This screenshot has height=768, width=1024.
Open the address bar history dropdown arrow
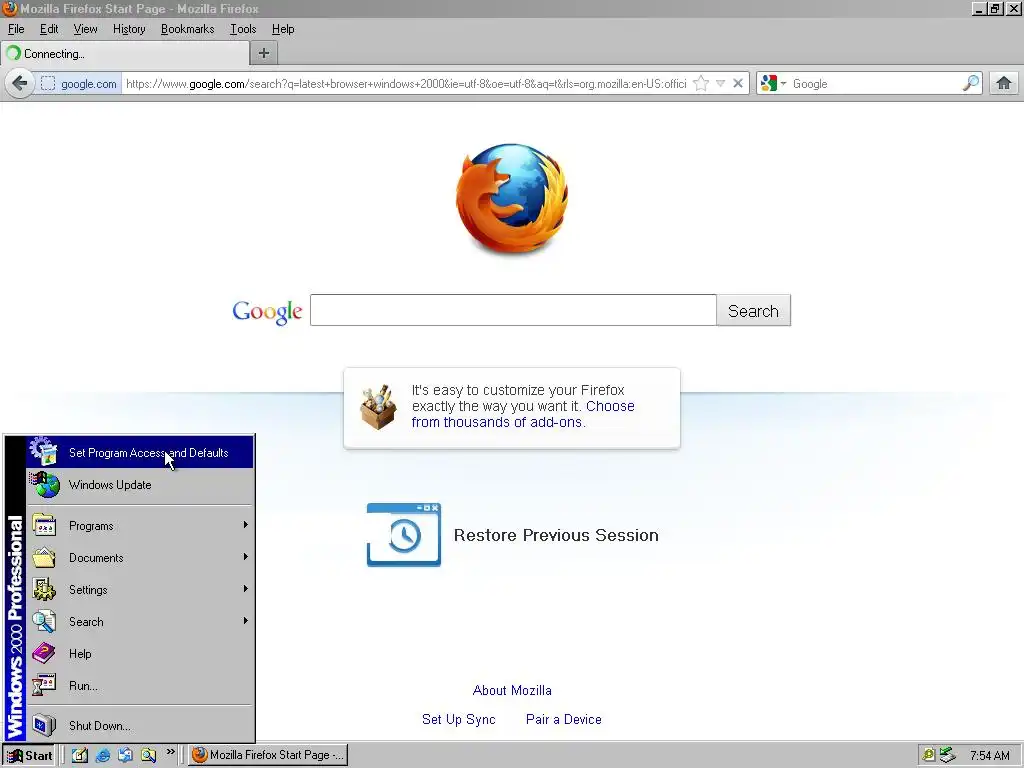tap(720, 84)
